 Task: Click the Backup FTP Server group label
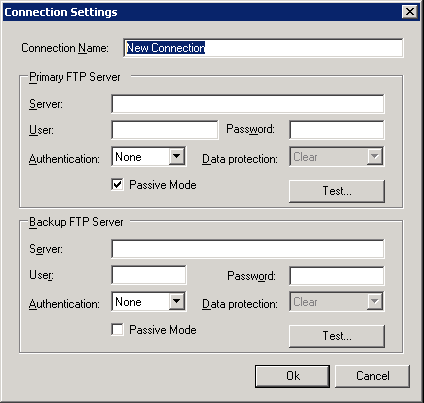coord(76,222)
